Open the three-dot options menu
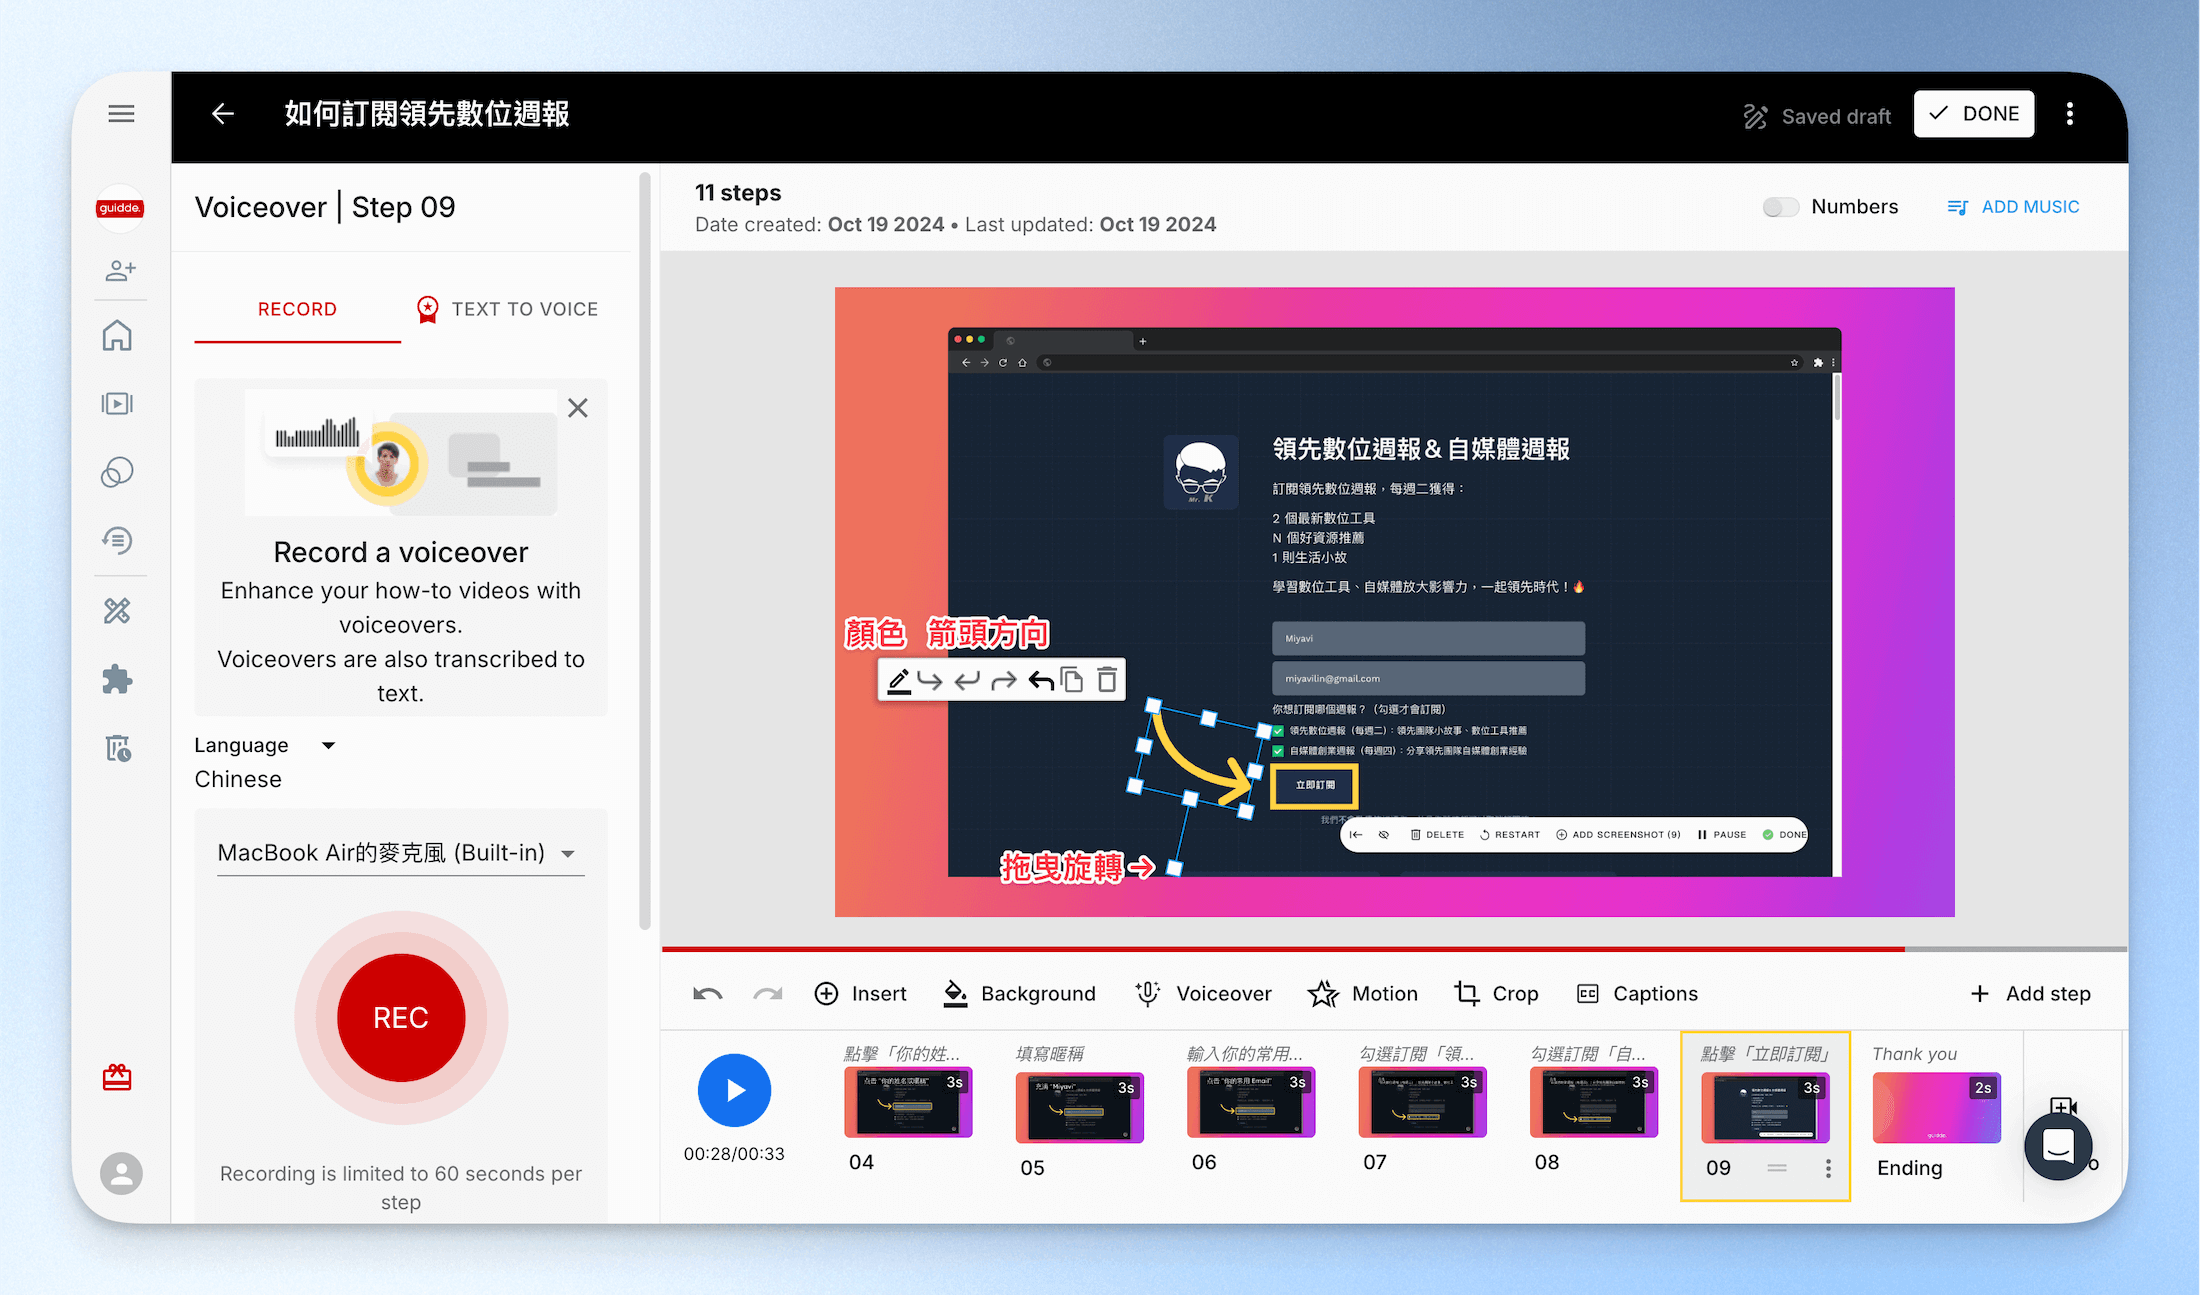Viewport: 2200px width, 1295px height. (2070, 114)
